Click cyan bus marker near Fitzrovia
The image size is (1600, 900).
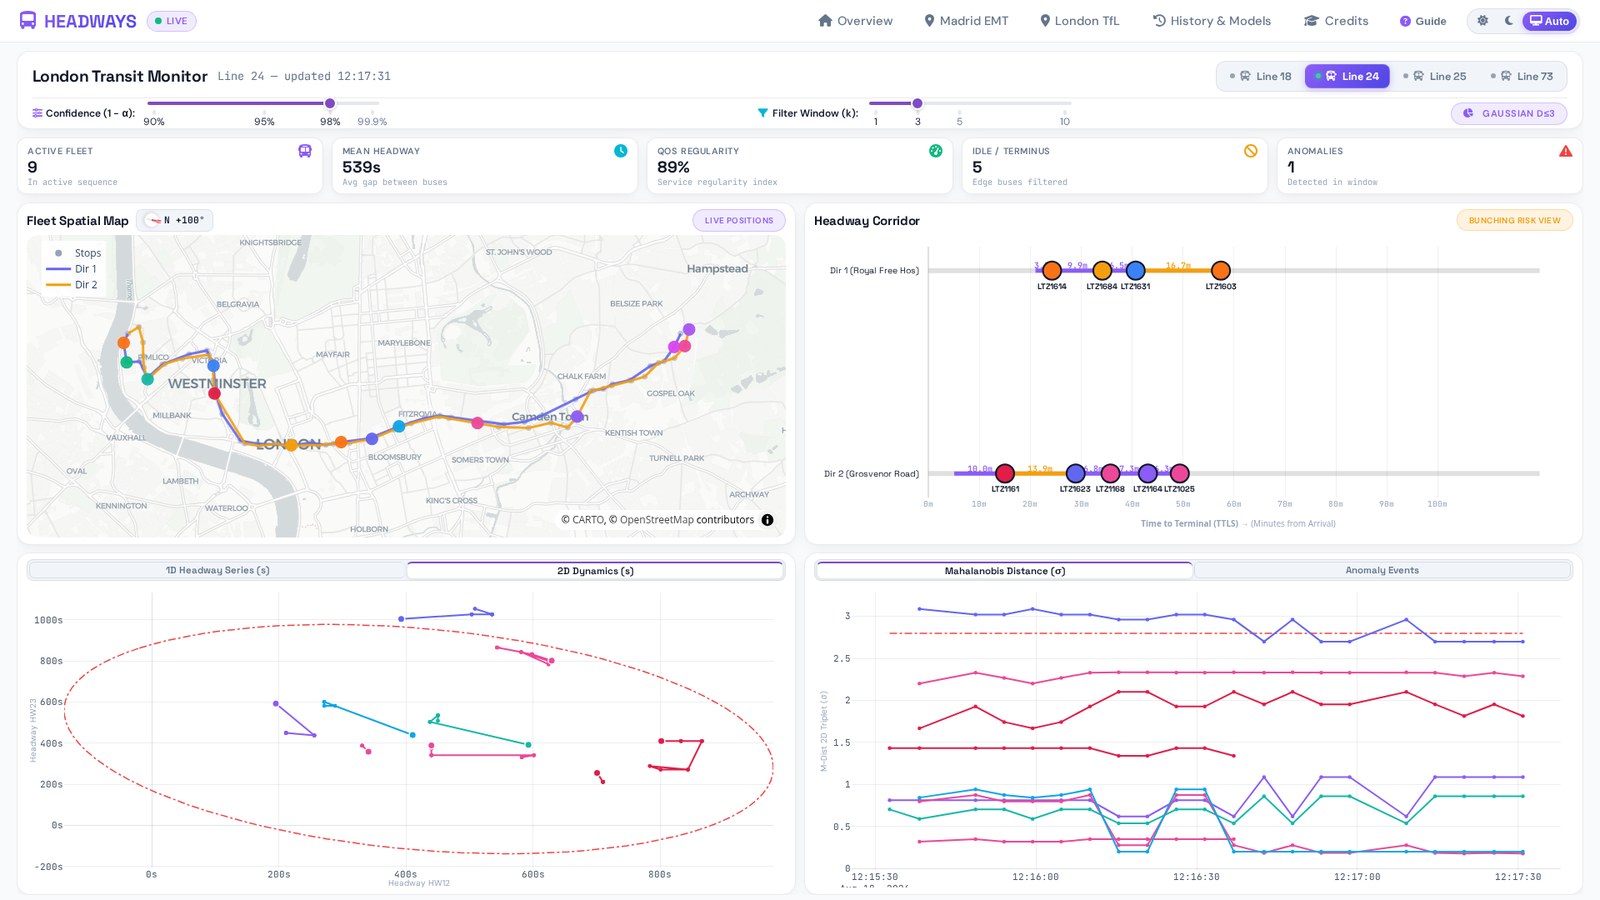tap(399, 426)
